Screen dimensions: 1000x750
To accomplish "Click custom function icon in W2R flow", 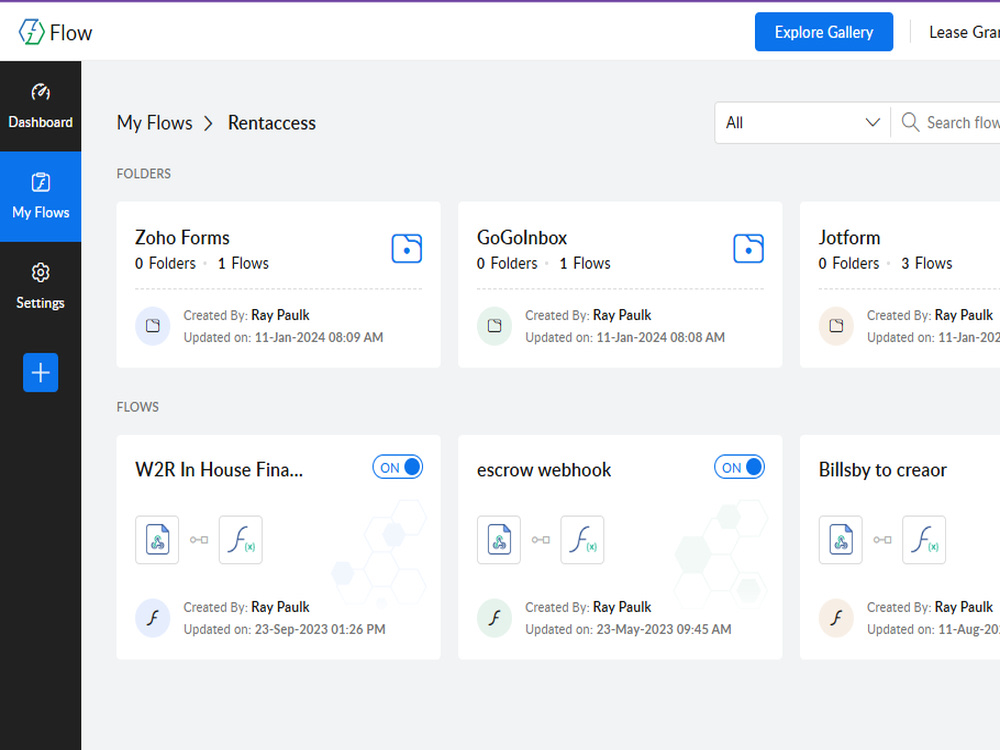I will click(x=240, y=540).
